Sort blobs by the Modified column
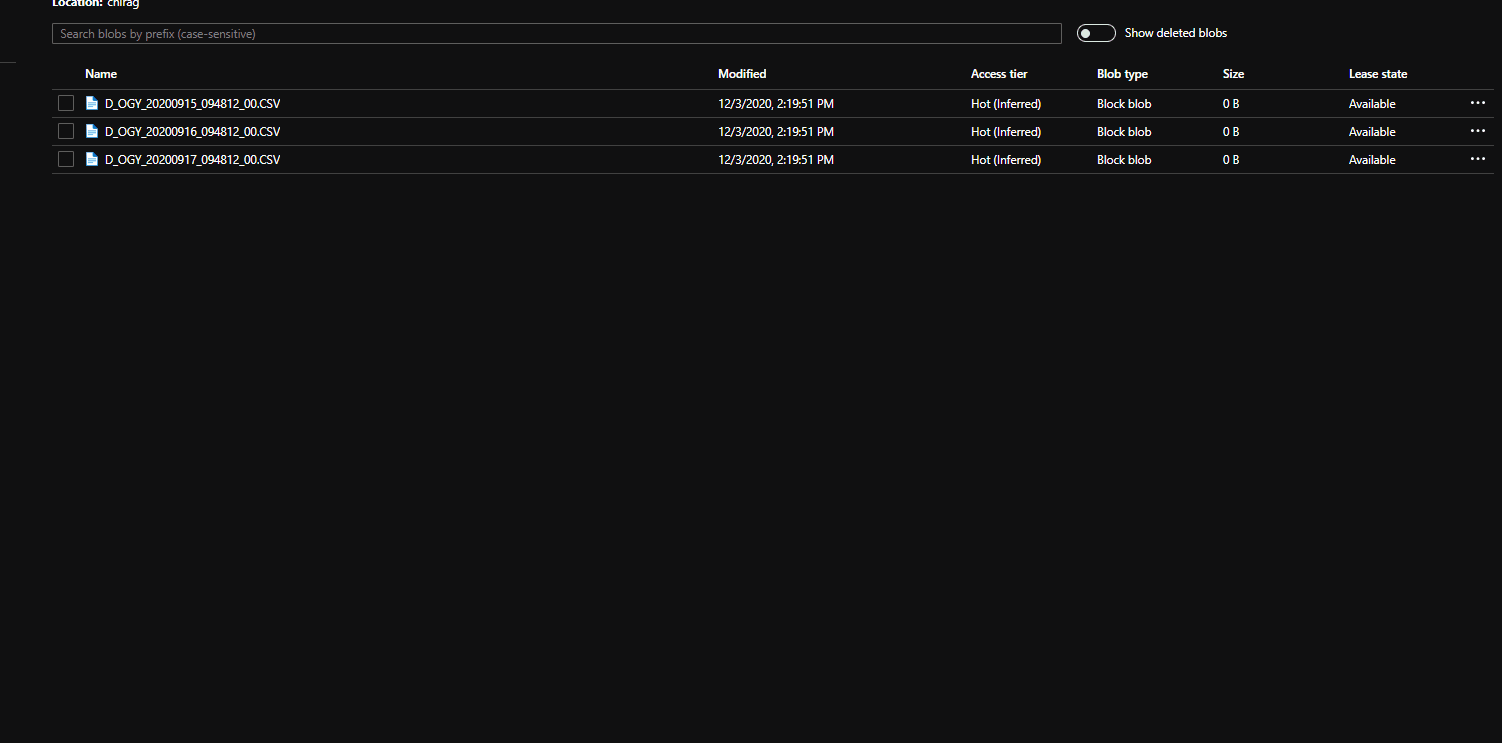1502x743 pixels. point(742,73)
